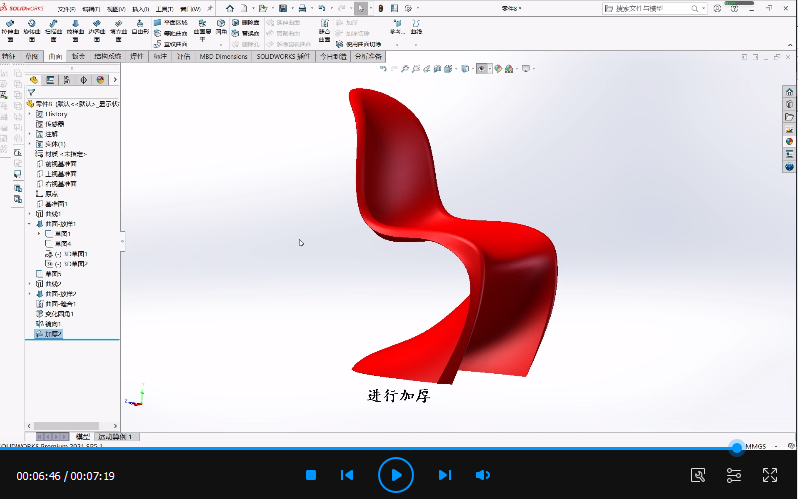Click the video player screenshot tool button
The width and height of the screenshot is (798, 499).
tap(698, 475)
